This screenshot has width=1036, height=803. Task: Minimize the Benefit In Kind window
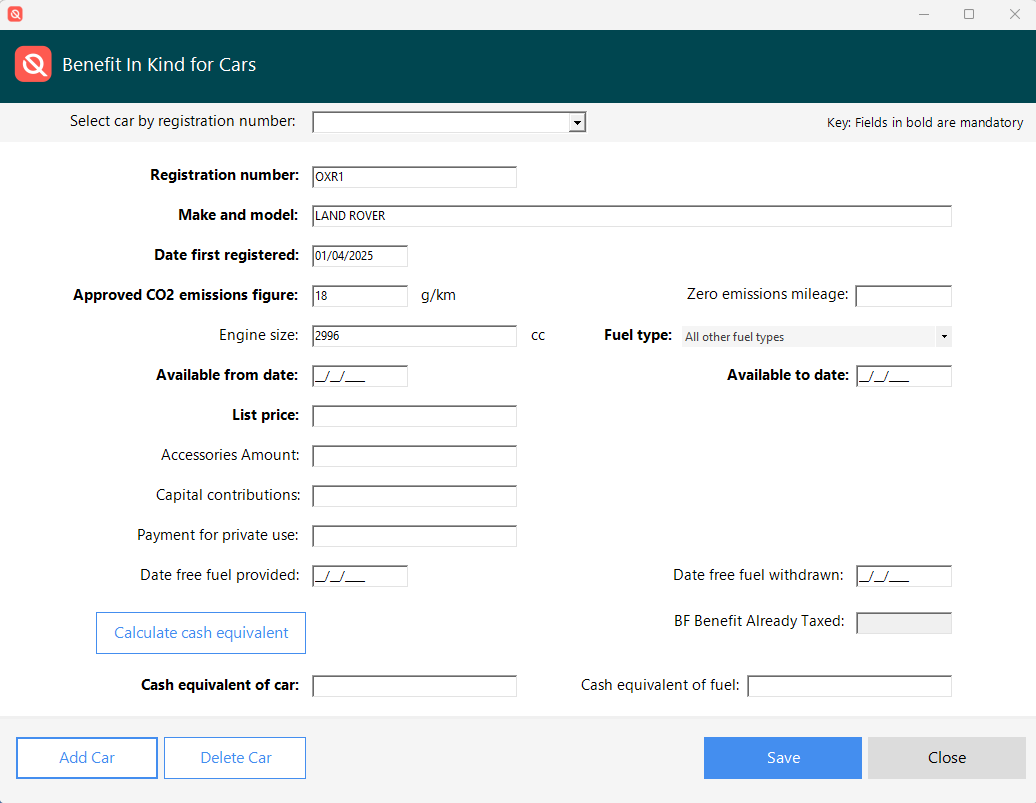pyautogui.click(x=924, y=14)
